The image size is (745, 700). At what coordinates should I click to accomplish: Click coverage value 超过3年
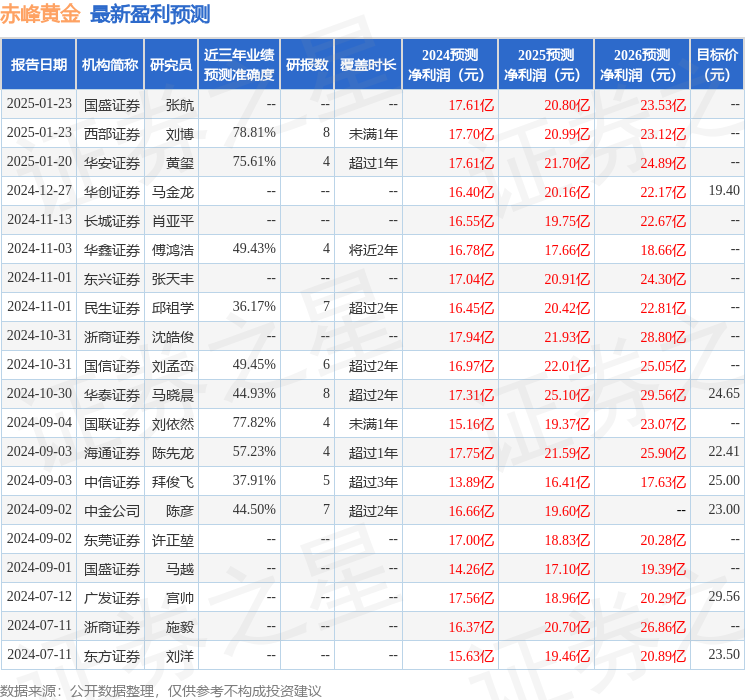[x=373, y=482]
